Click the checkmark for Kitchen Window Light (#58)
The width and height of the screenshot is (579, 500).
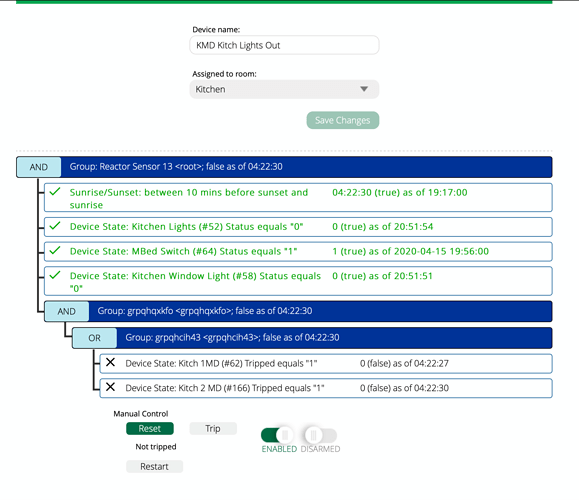(x=55, y=275)
